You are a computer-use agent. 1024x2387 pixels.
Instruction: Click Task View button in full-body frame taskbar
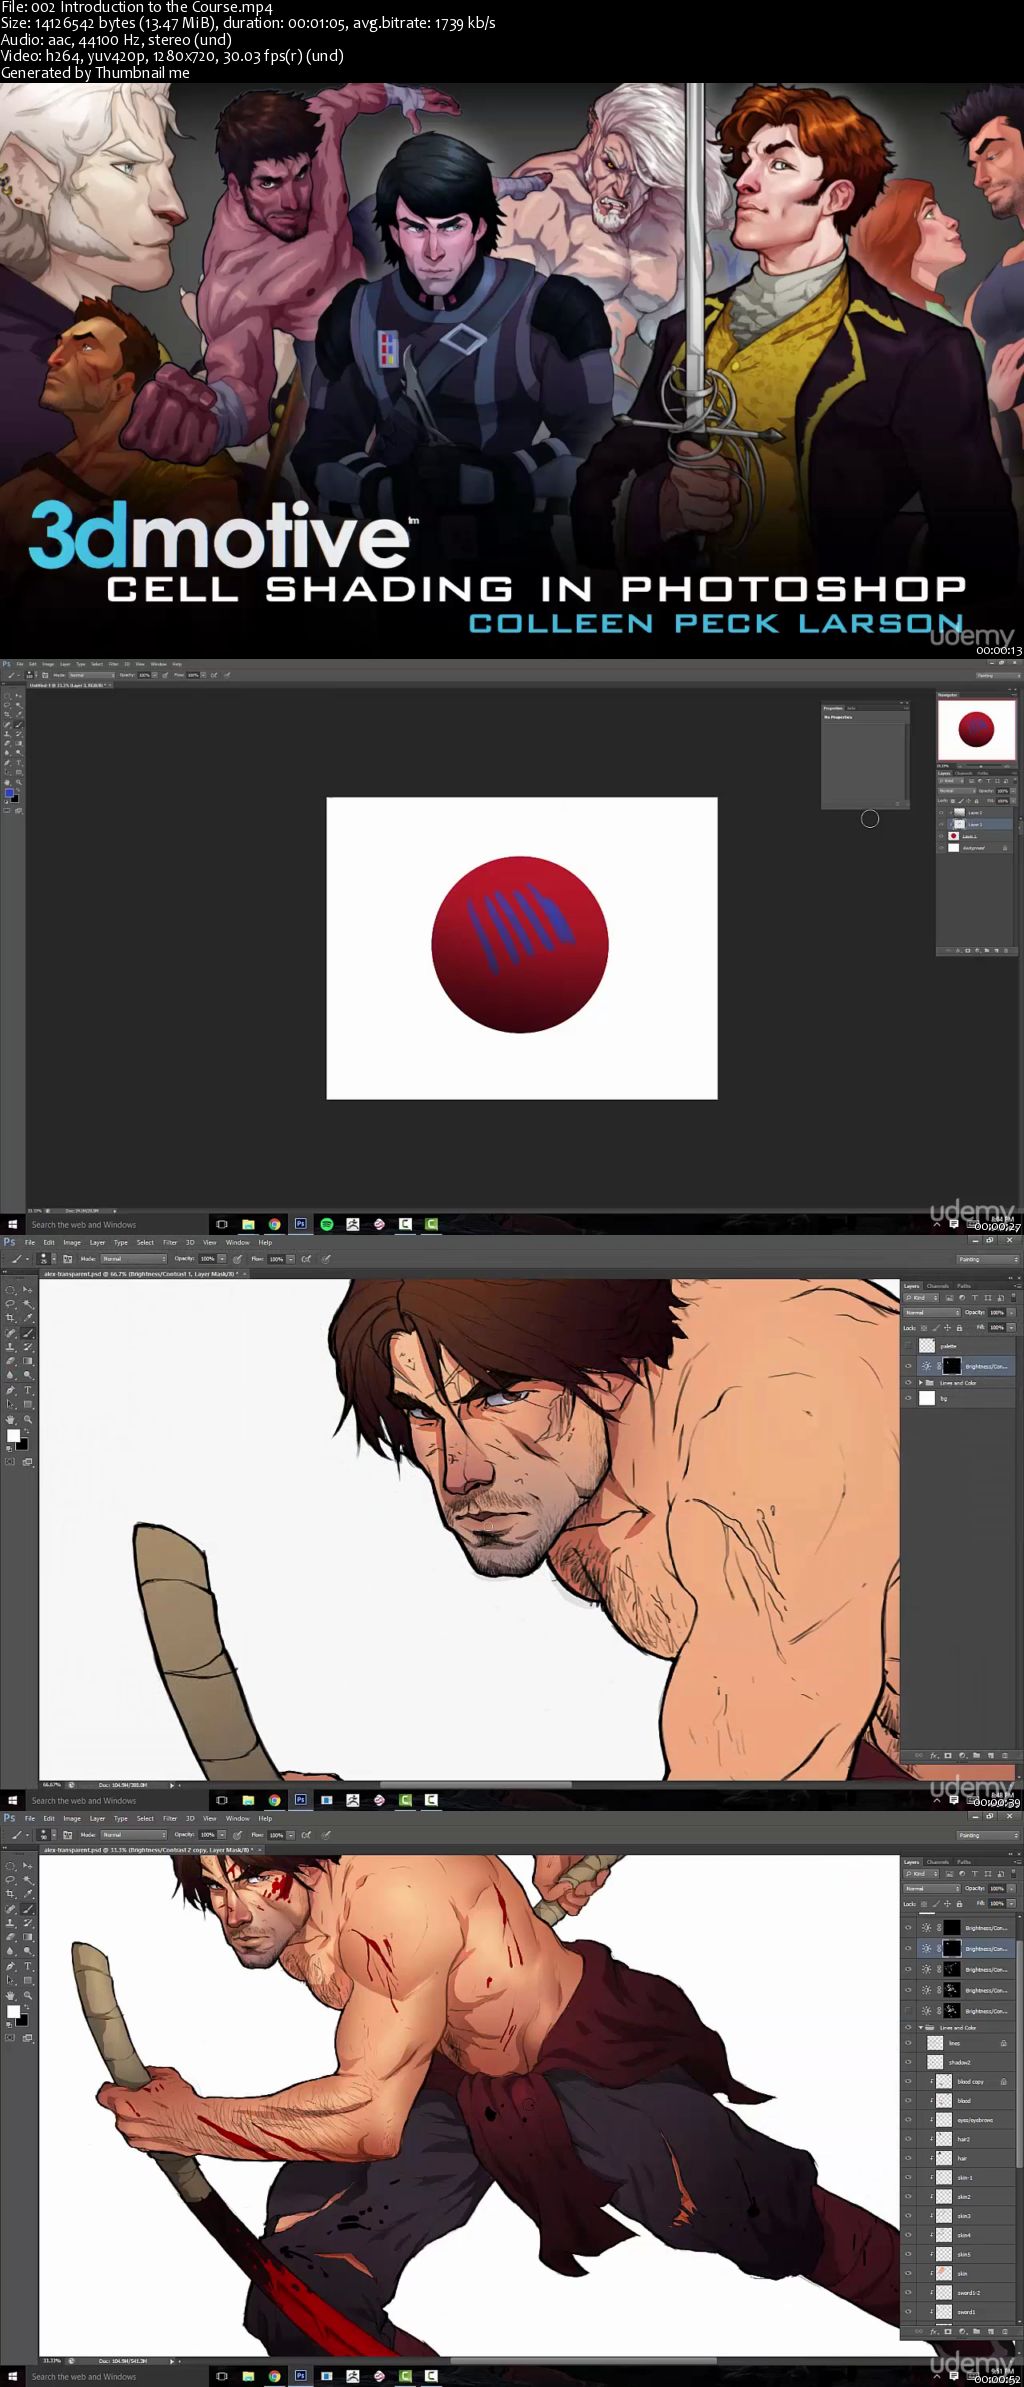(x=222, y=2376)
